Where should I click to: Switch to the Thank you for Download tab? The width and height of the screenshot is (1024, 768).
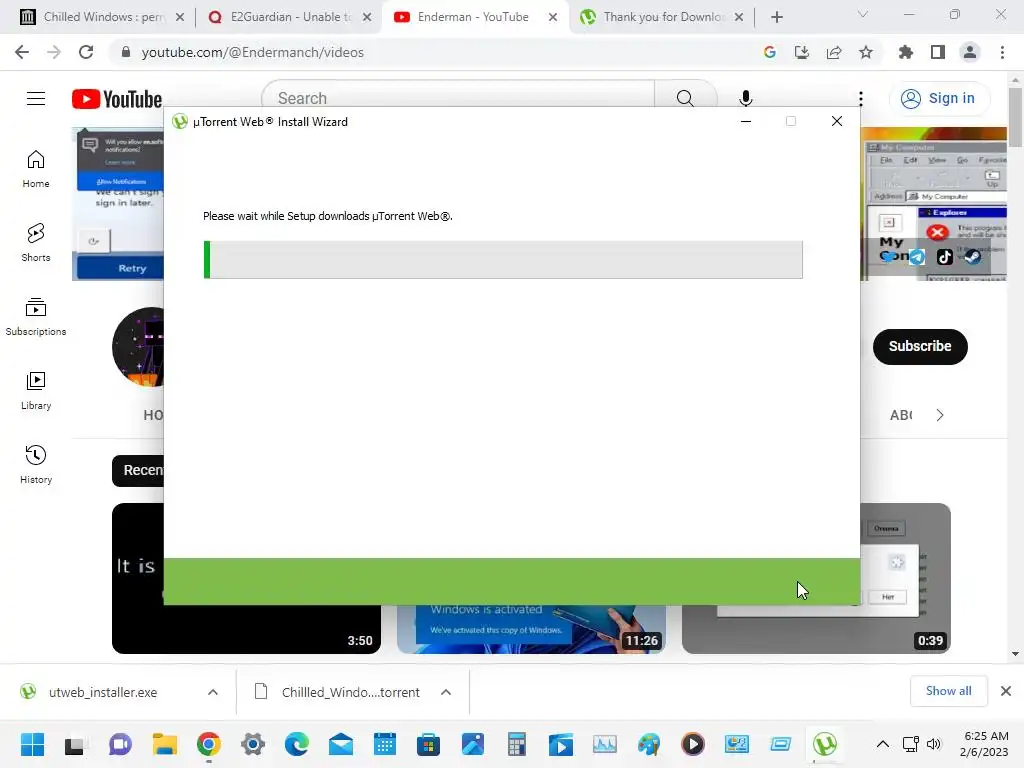[662, 17]
